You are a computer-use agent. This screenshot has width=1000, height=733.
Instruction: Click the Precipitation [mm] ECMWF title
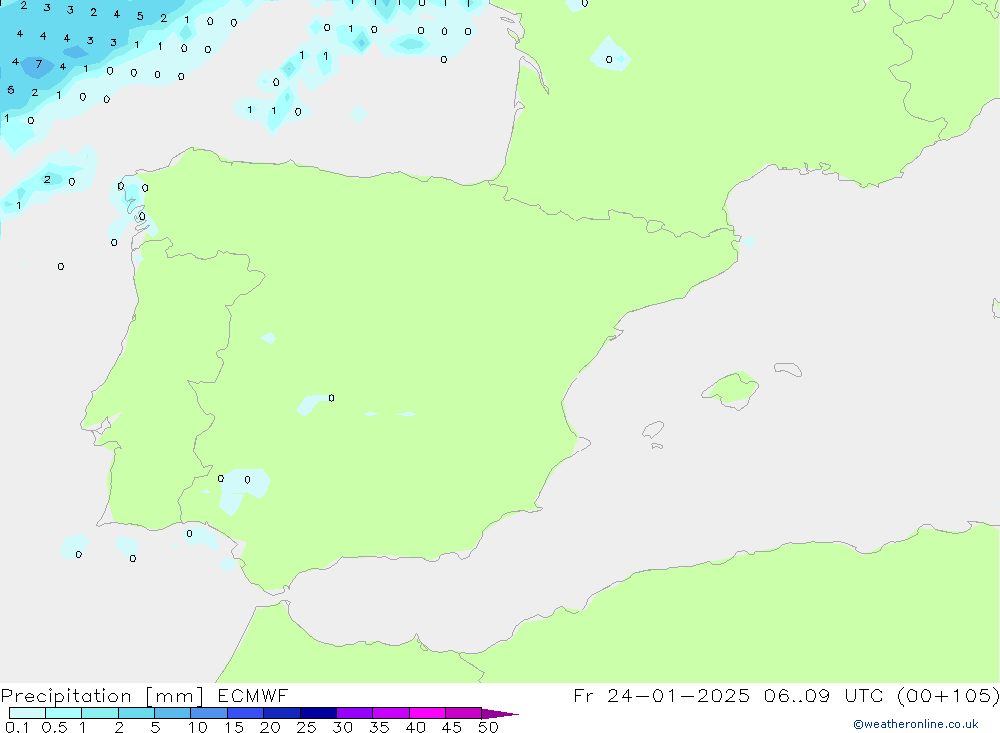[145, 696]
